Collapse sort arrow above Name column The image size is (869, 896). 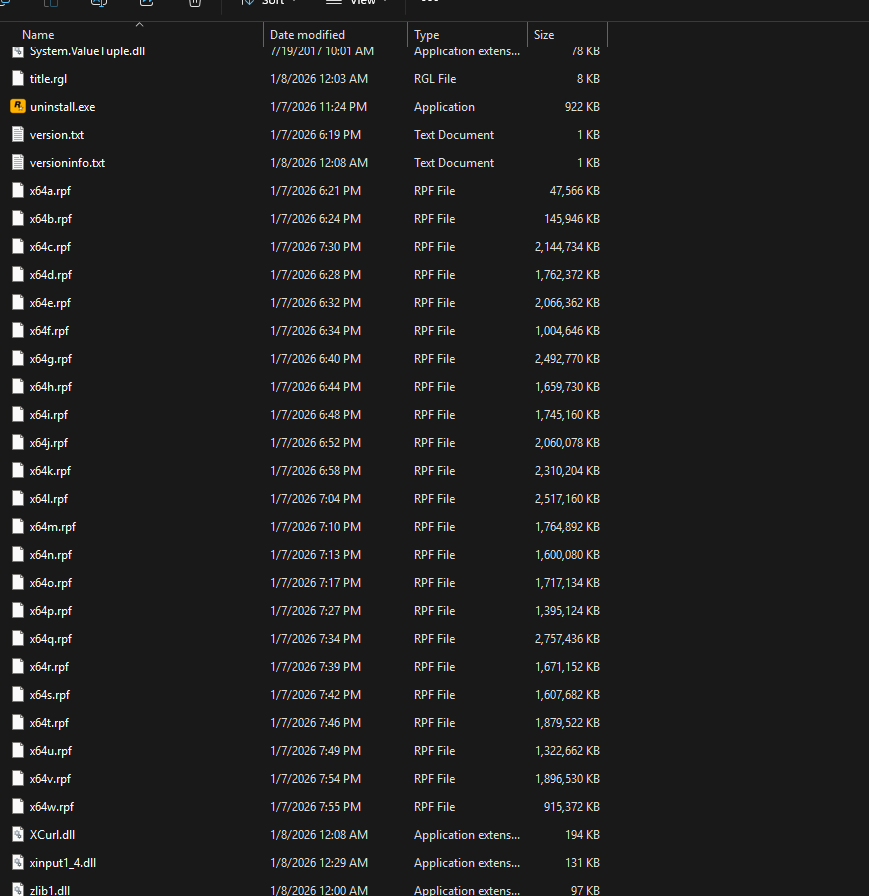tap(138, 24)
